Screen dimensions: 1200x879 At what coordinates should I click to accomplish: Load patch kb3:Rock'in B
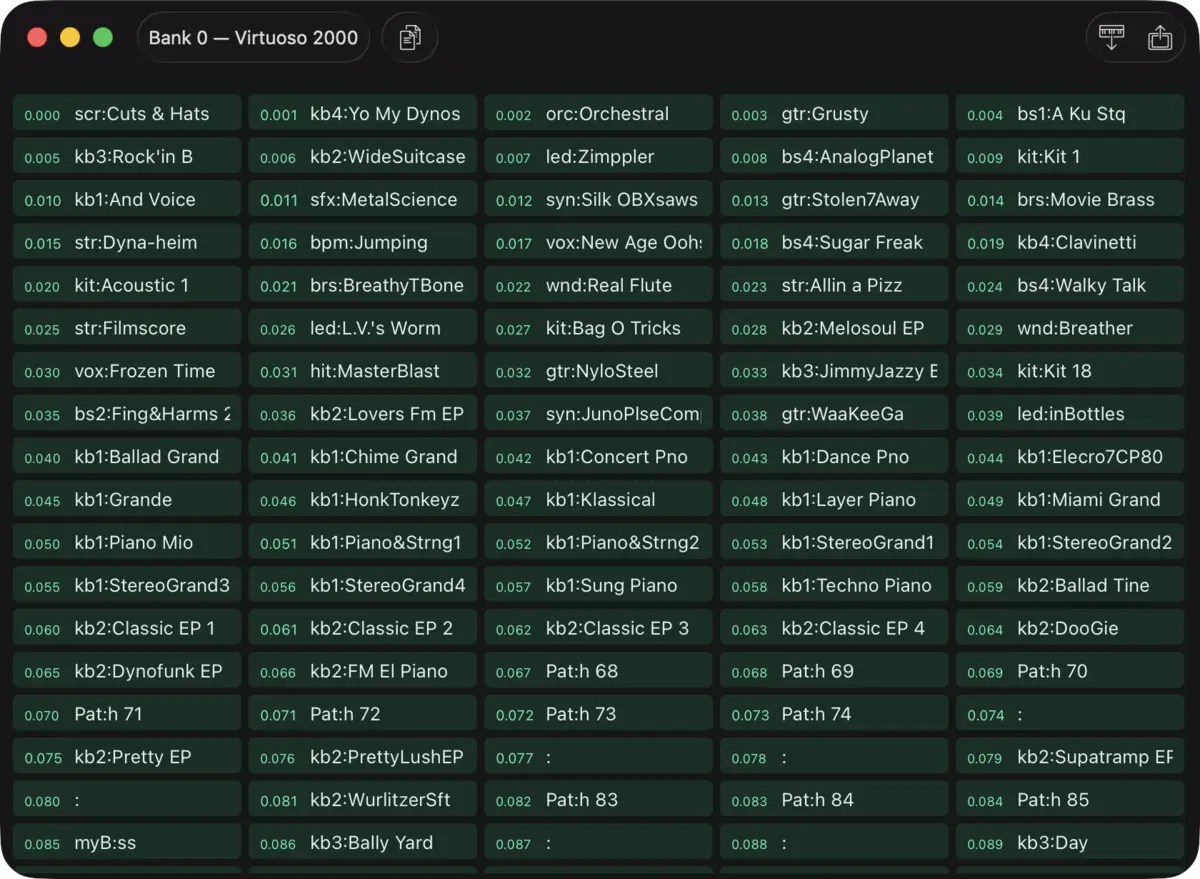coord(127,156)
